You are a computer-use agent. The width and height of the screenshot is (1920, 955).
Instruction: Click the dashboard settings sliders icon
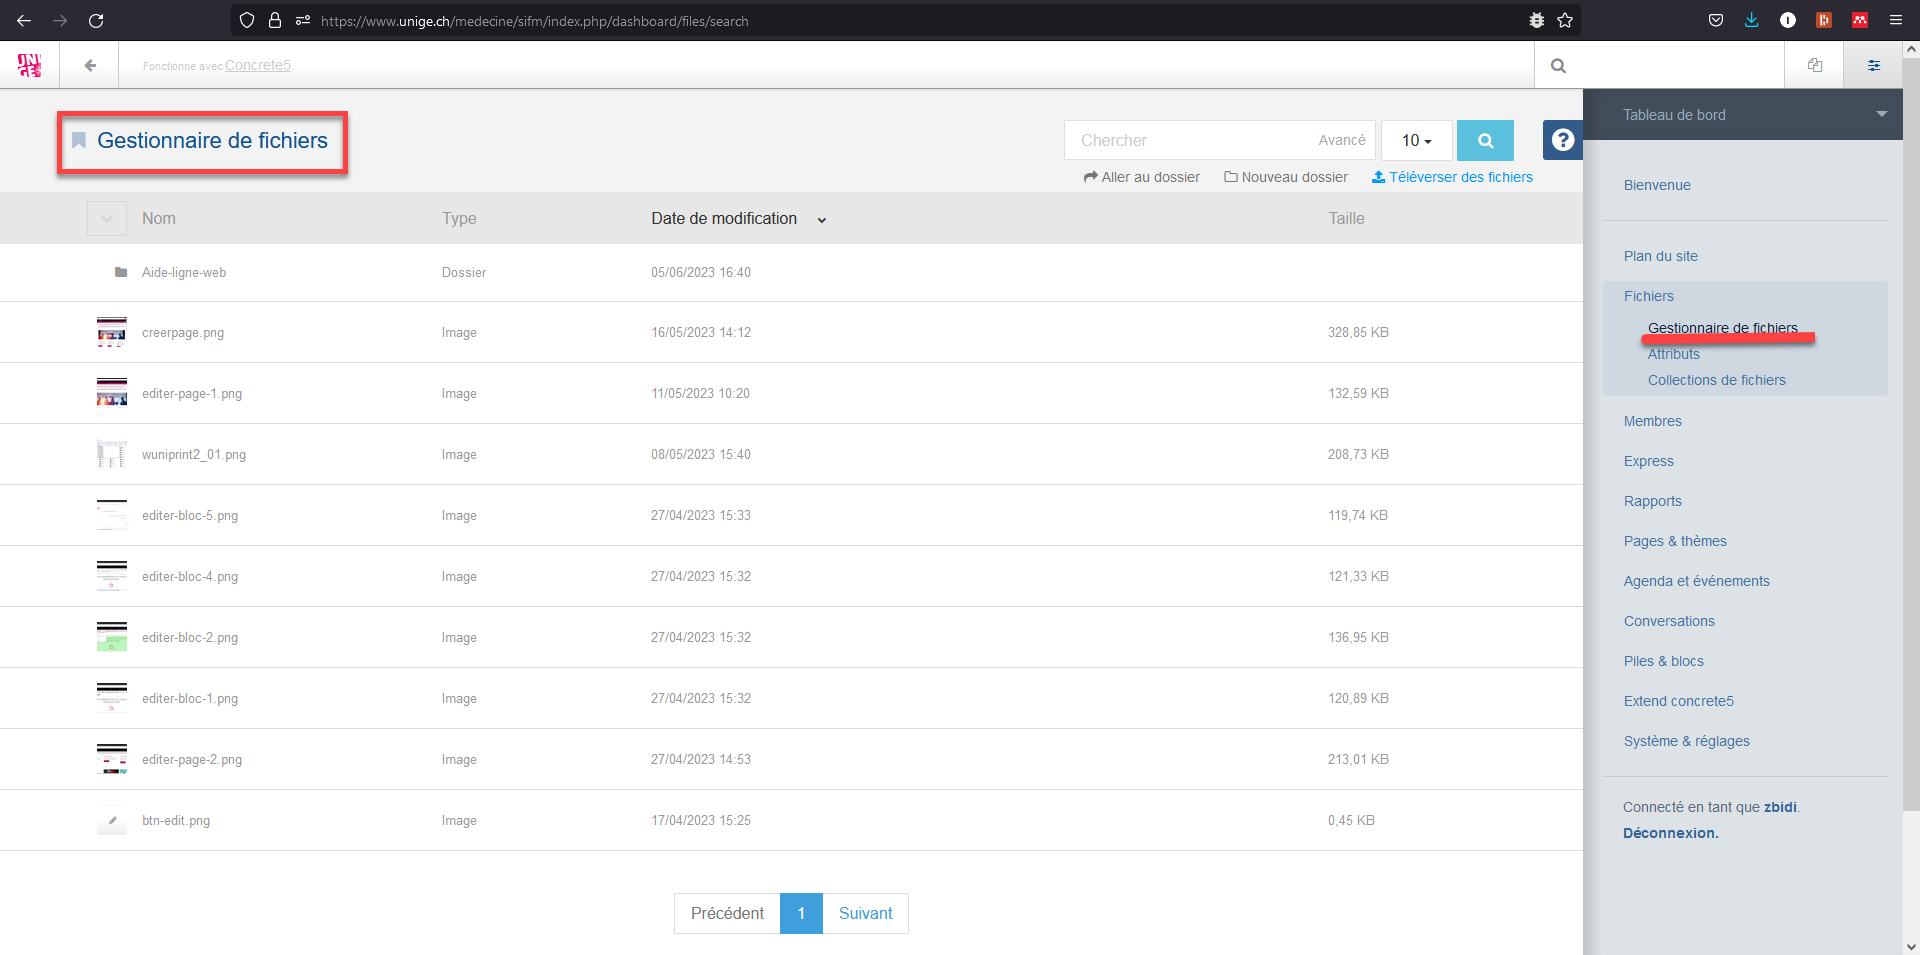(1873, 66)
